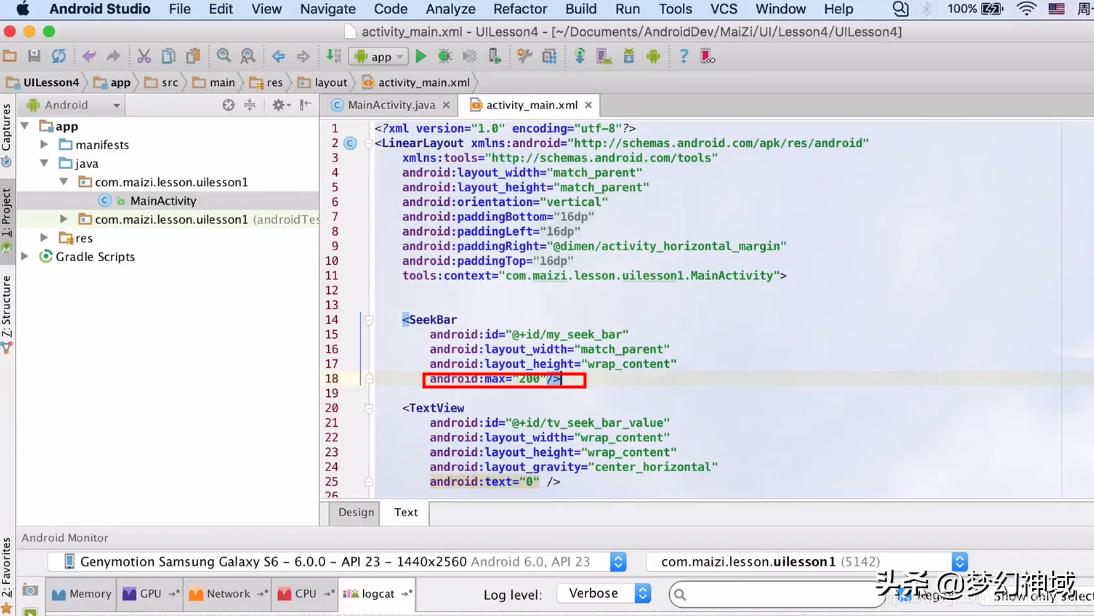Click the scroll from source target icon
1094x616 pixels.
[x=228, y=105]
